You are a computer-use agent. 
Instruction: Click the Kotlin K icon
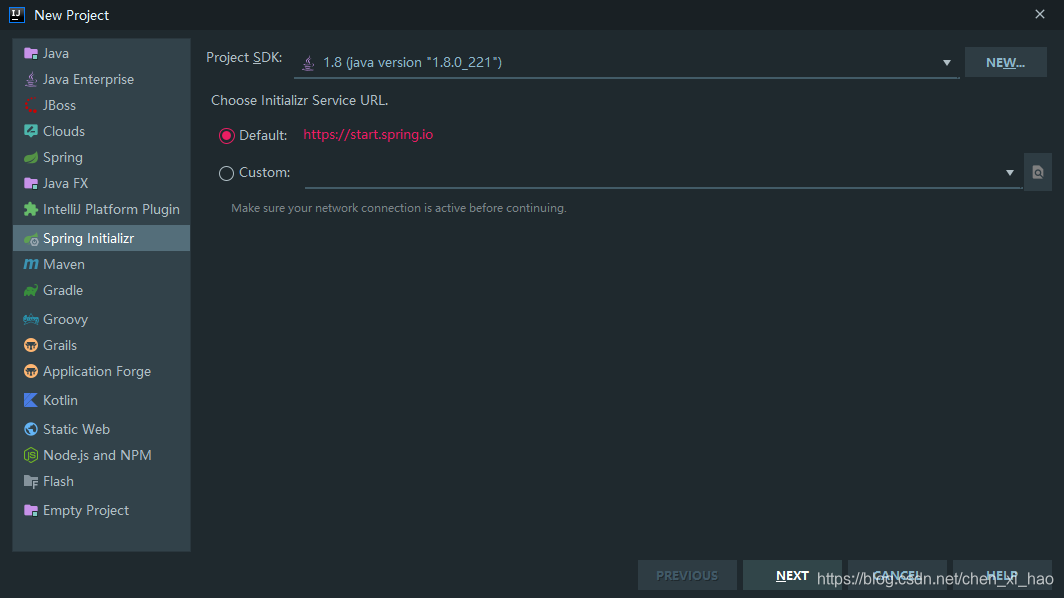(x=31, y=400)
